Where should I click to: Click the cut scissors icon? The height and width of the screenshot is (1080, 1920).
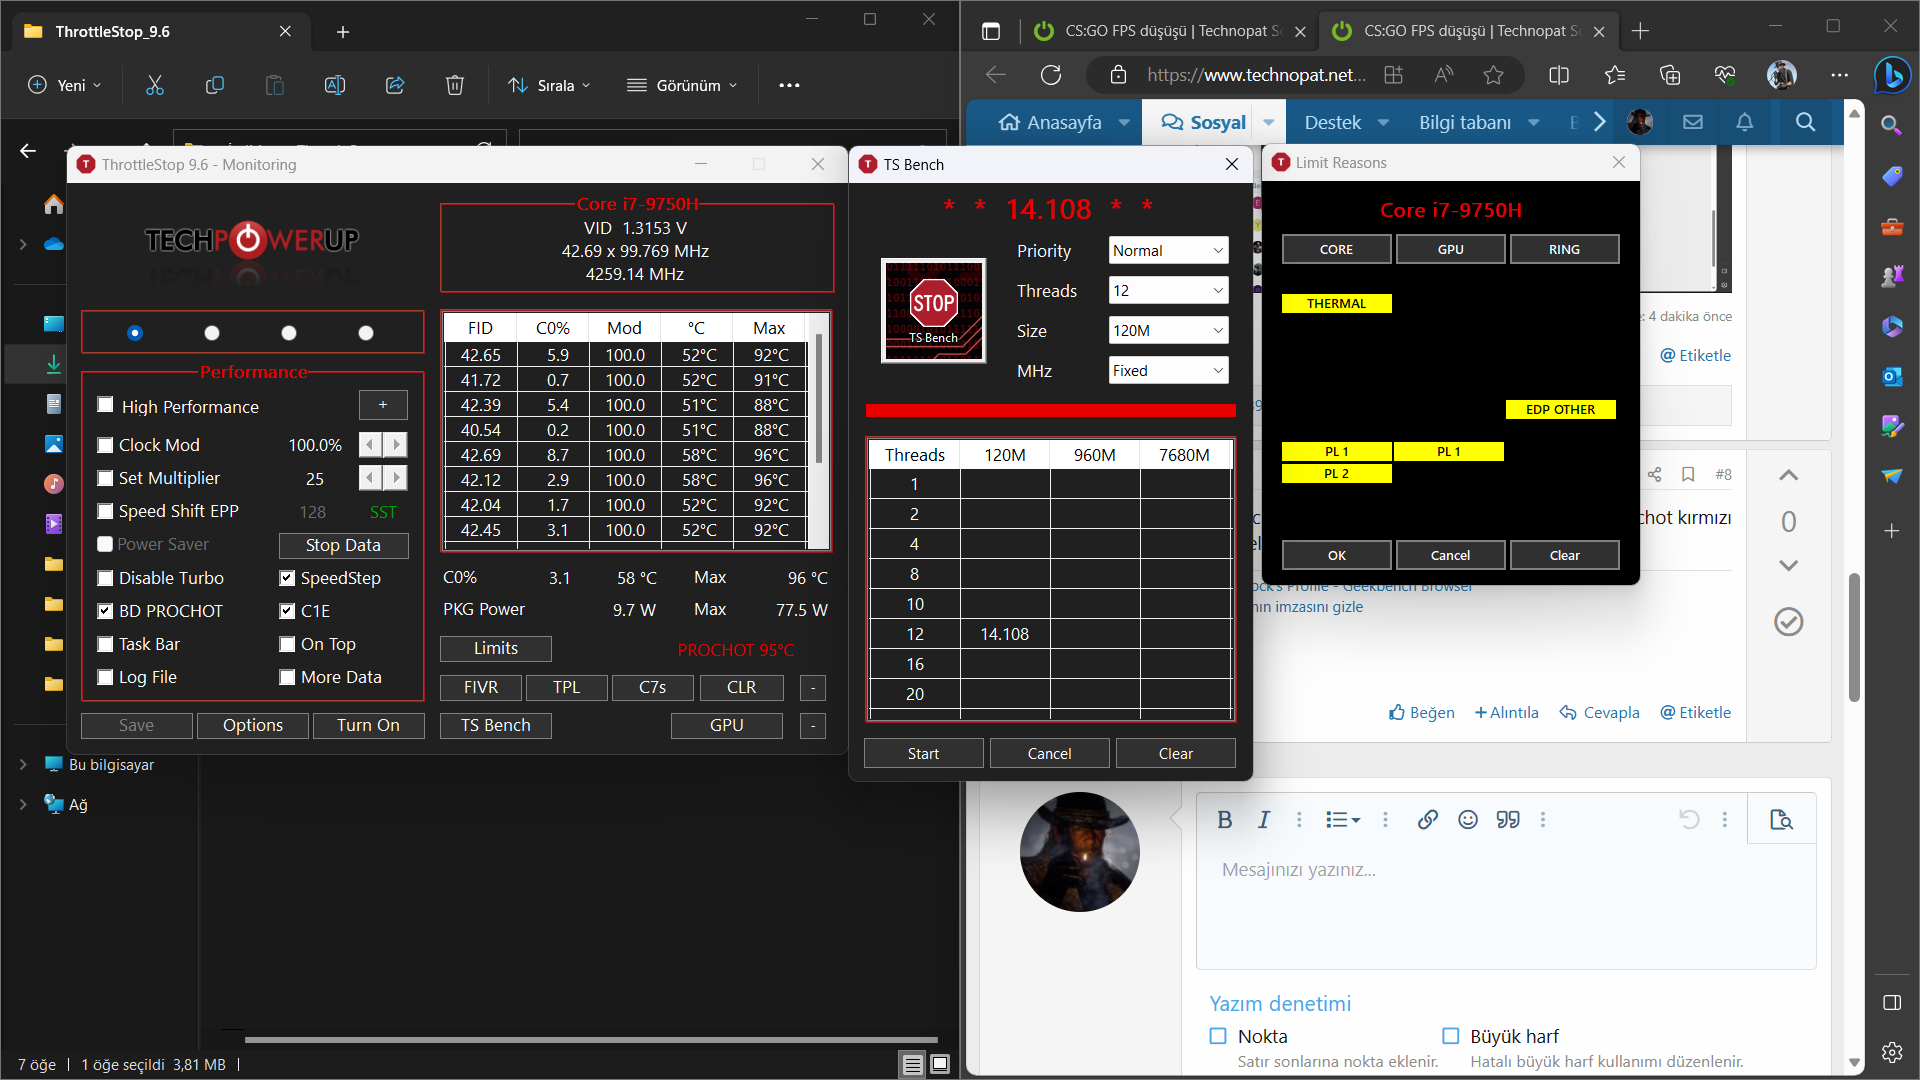click(x=154, y=85)
